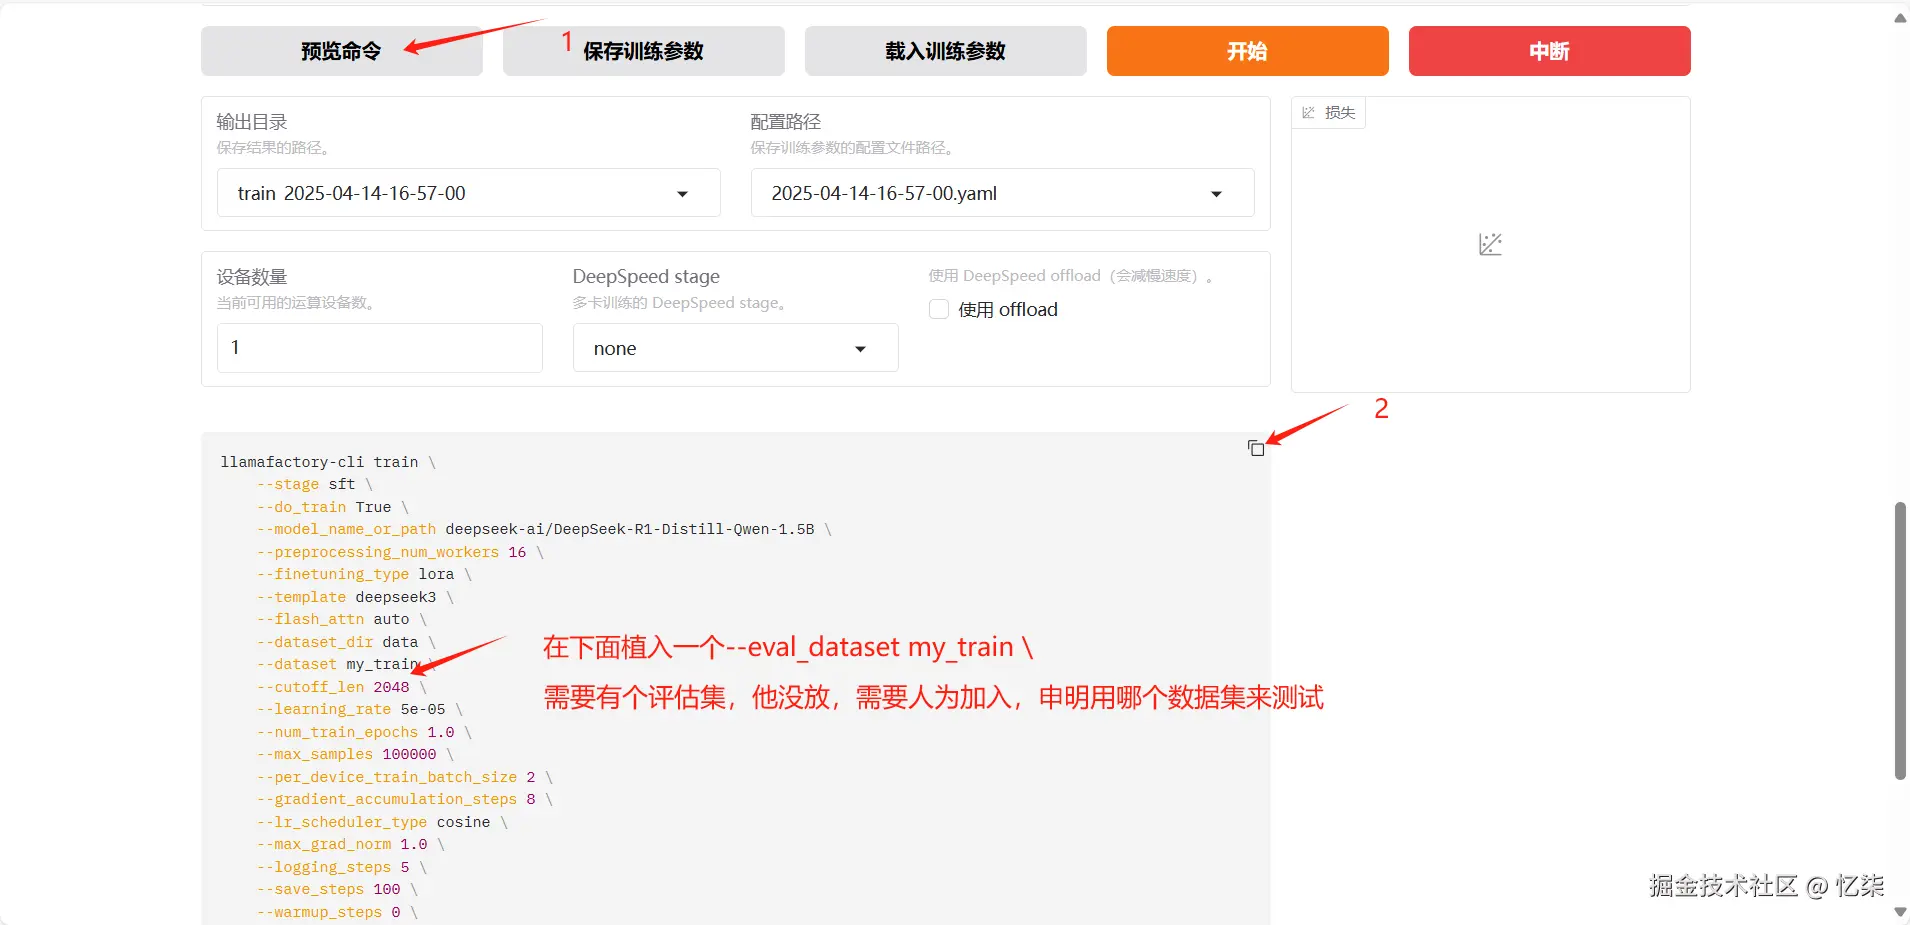Image resolution: width=1910 pixels, height=925 pixels.
Task: Start training with the orange 开始 button
Action: (x=1247, y=51)
